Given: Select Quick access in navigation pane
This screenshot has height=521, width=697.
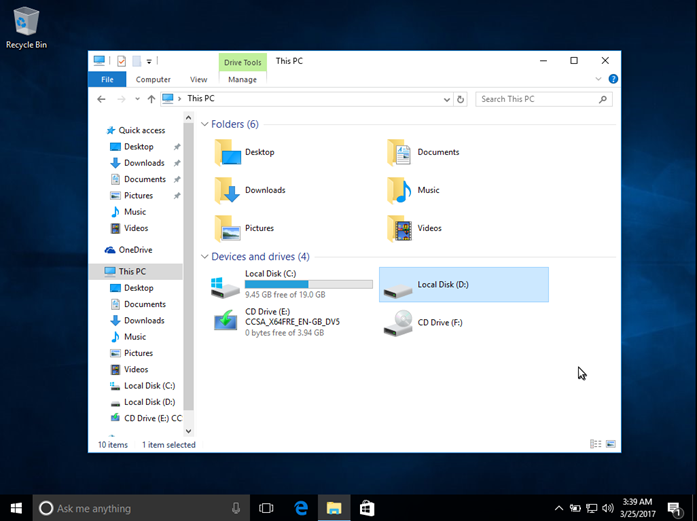Looking at the screenshot, I should pyautogui.click(x=136, y=130).
